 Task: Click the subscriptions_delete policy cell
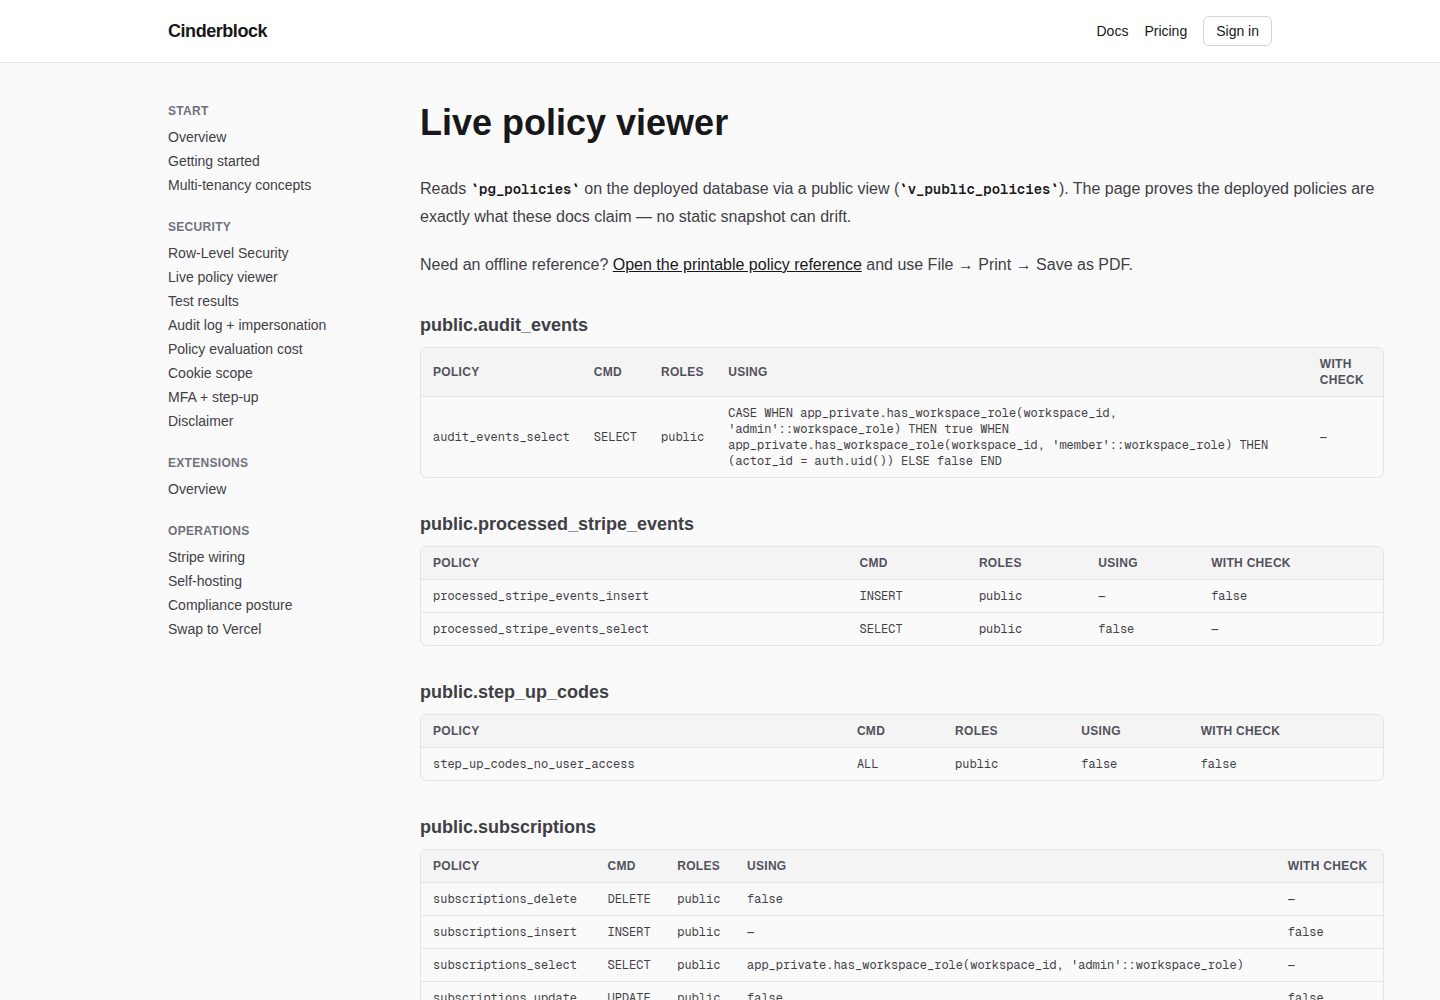coord(505,899)
